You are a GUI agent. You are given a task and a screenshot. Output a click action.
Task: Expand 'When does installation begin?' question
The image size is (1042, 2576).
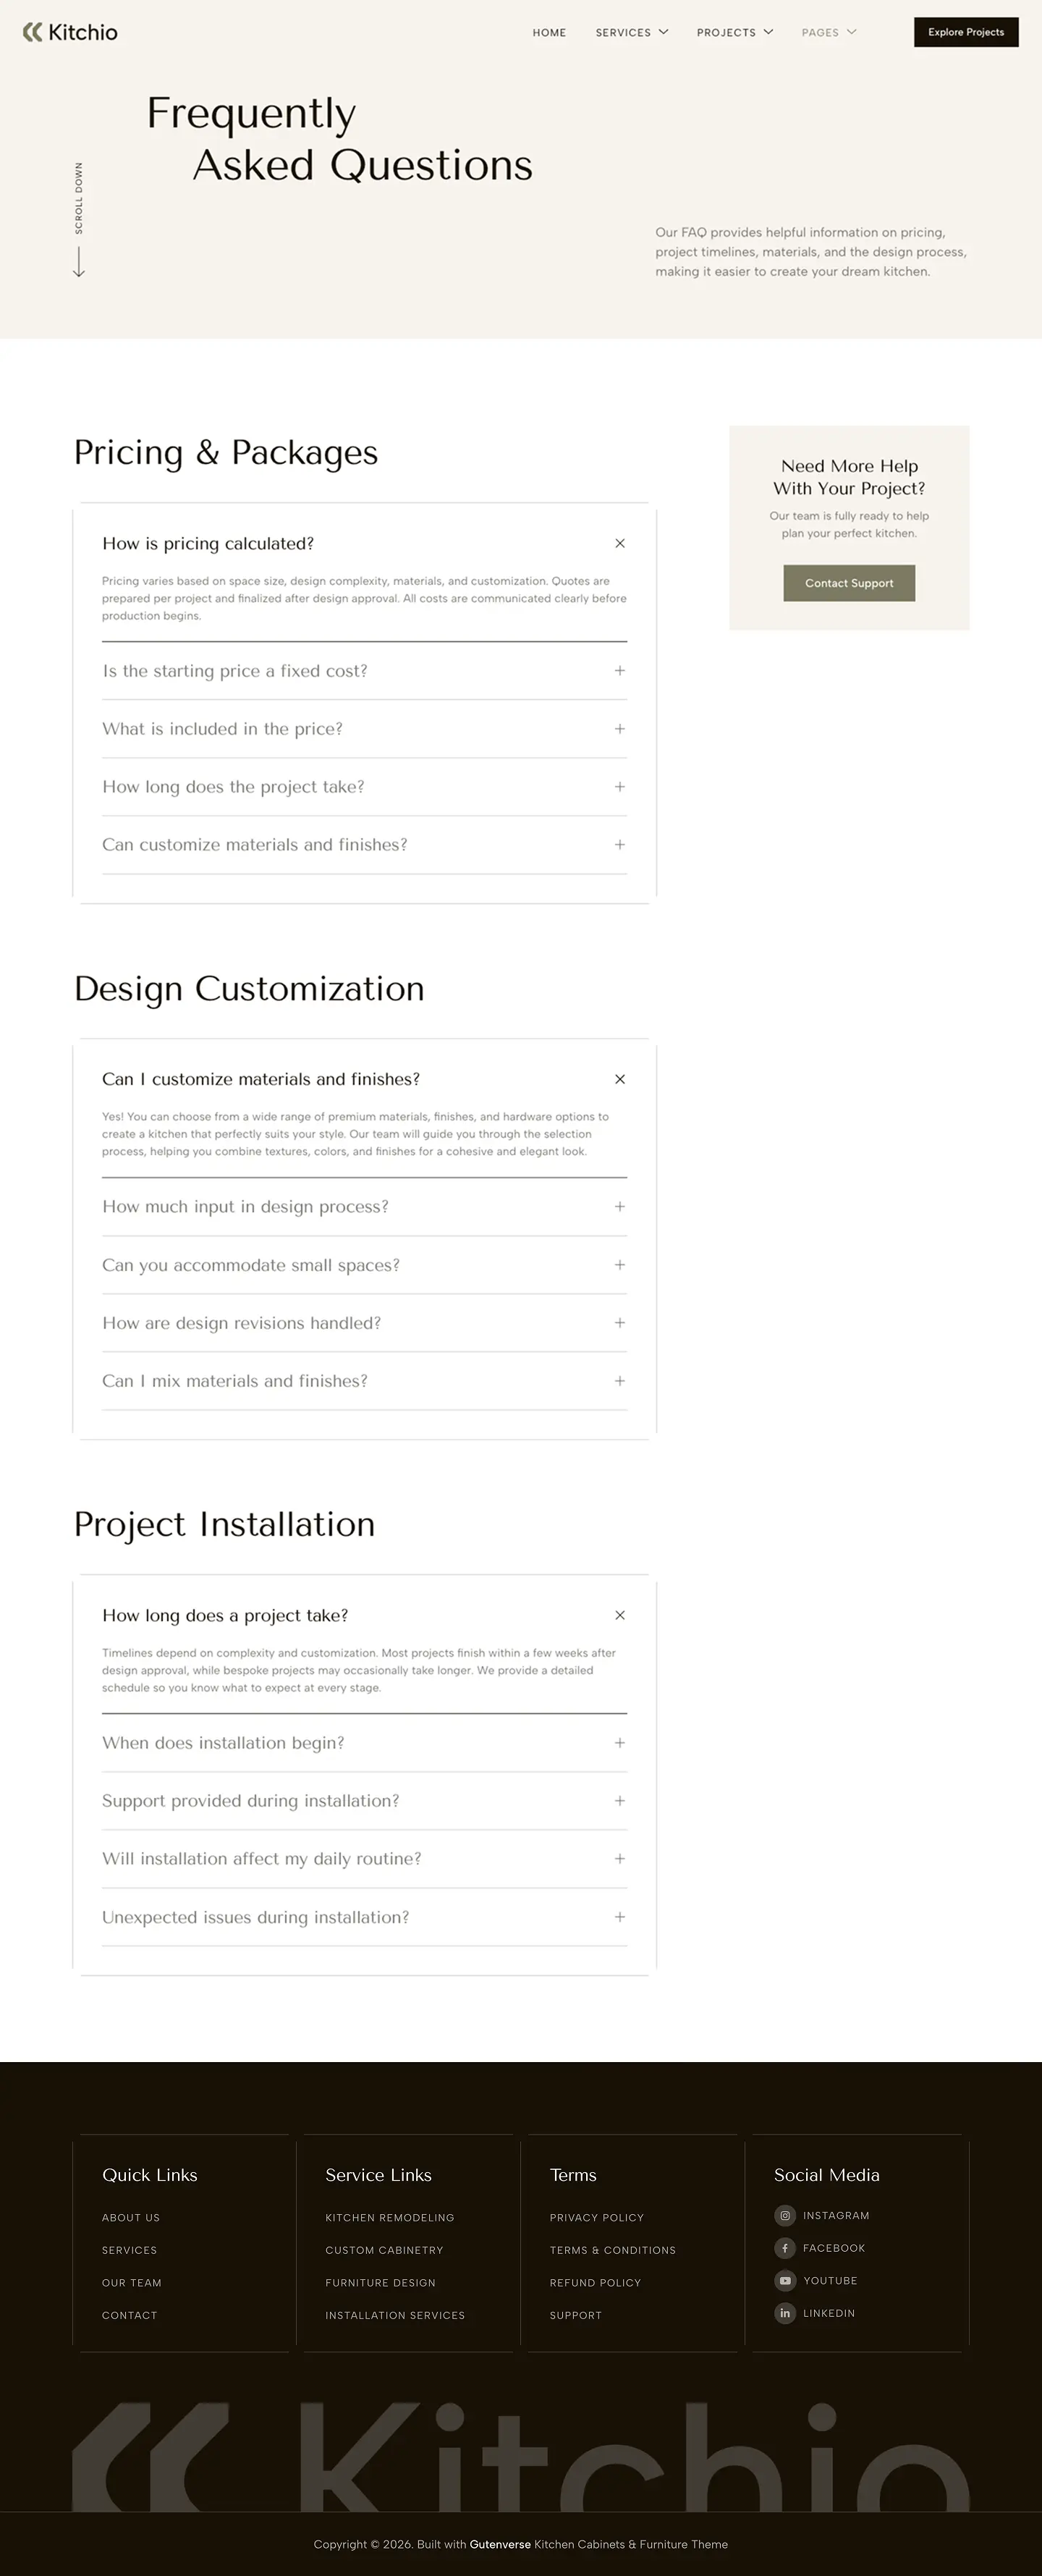620,1743
